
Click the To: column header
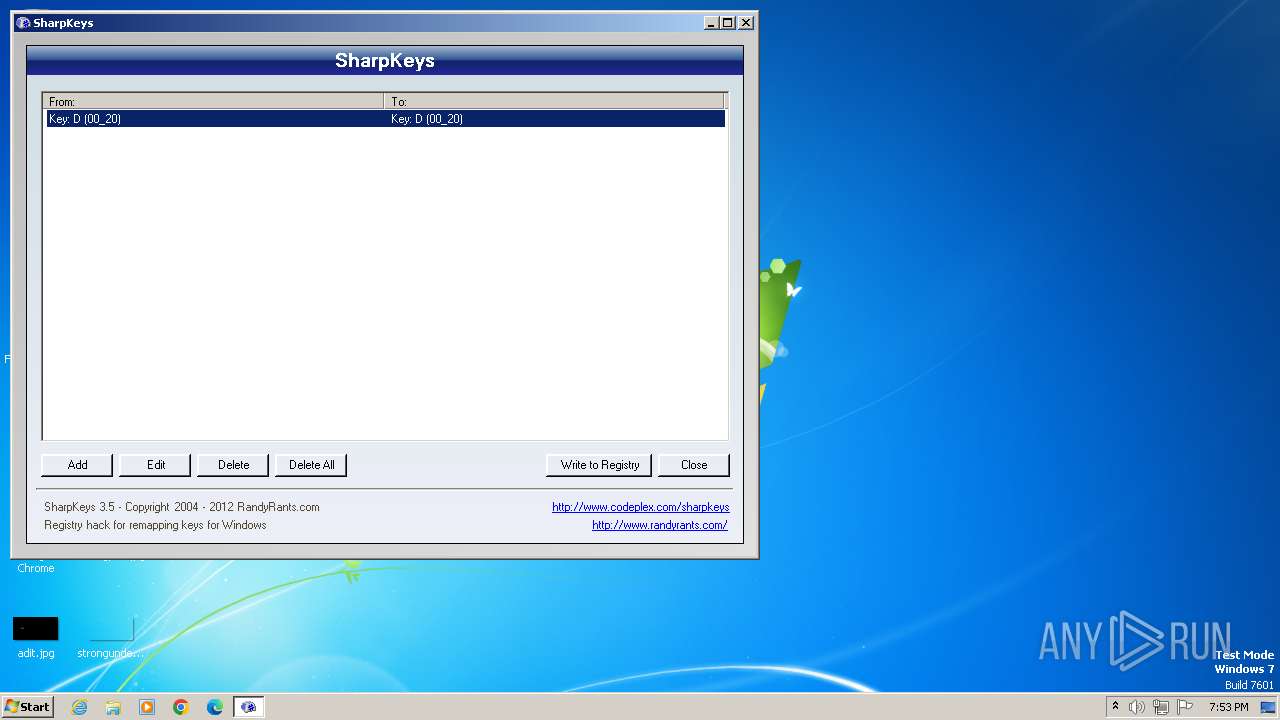click(554, 102)
